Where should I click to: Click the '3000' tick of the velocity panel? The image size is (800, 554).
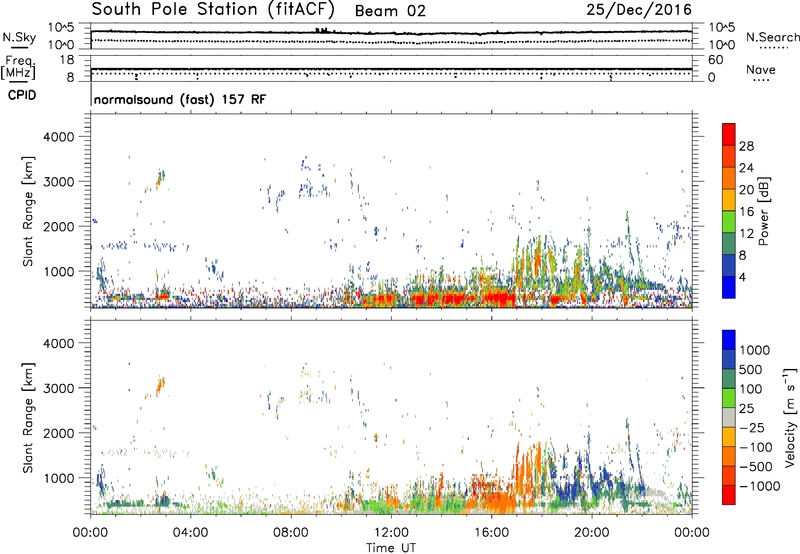pos(58,388)
